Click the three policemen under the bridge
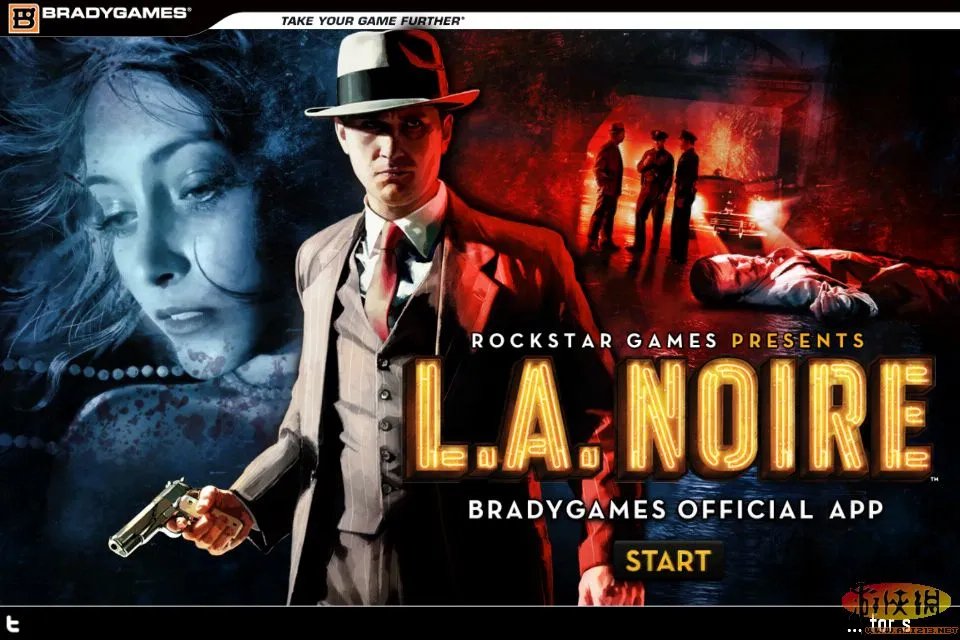 click(x=643, y=191)
